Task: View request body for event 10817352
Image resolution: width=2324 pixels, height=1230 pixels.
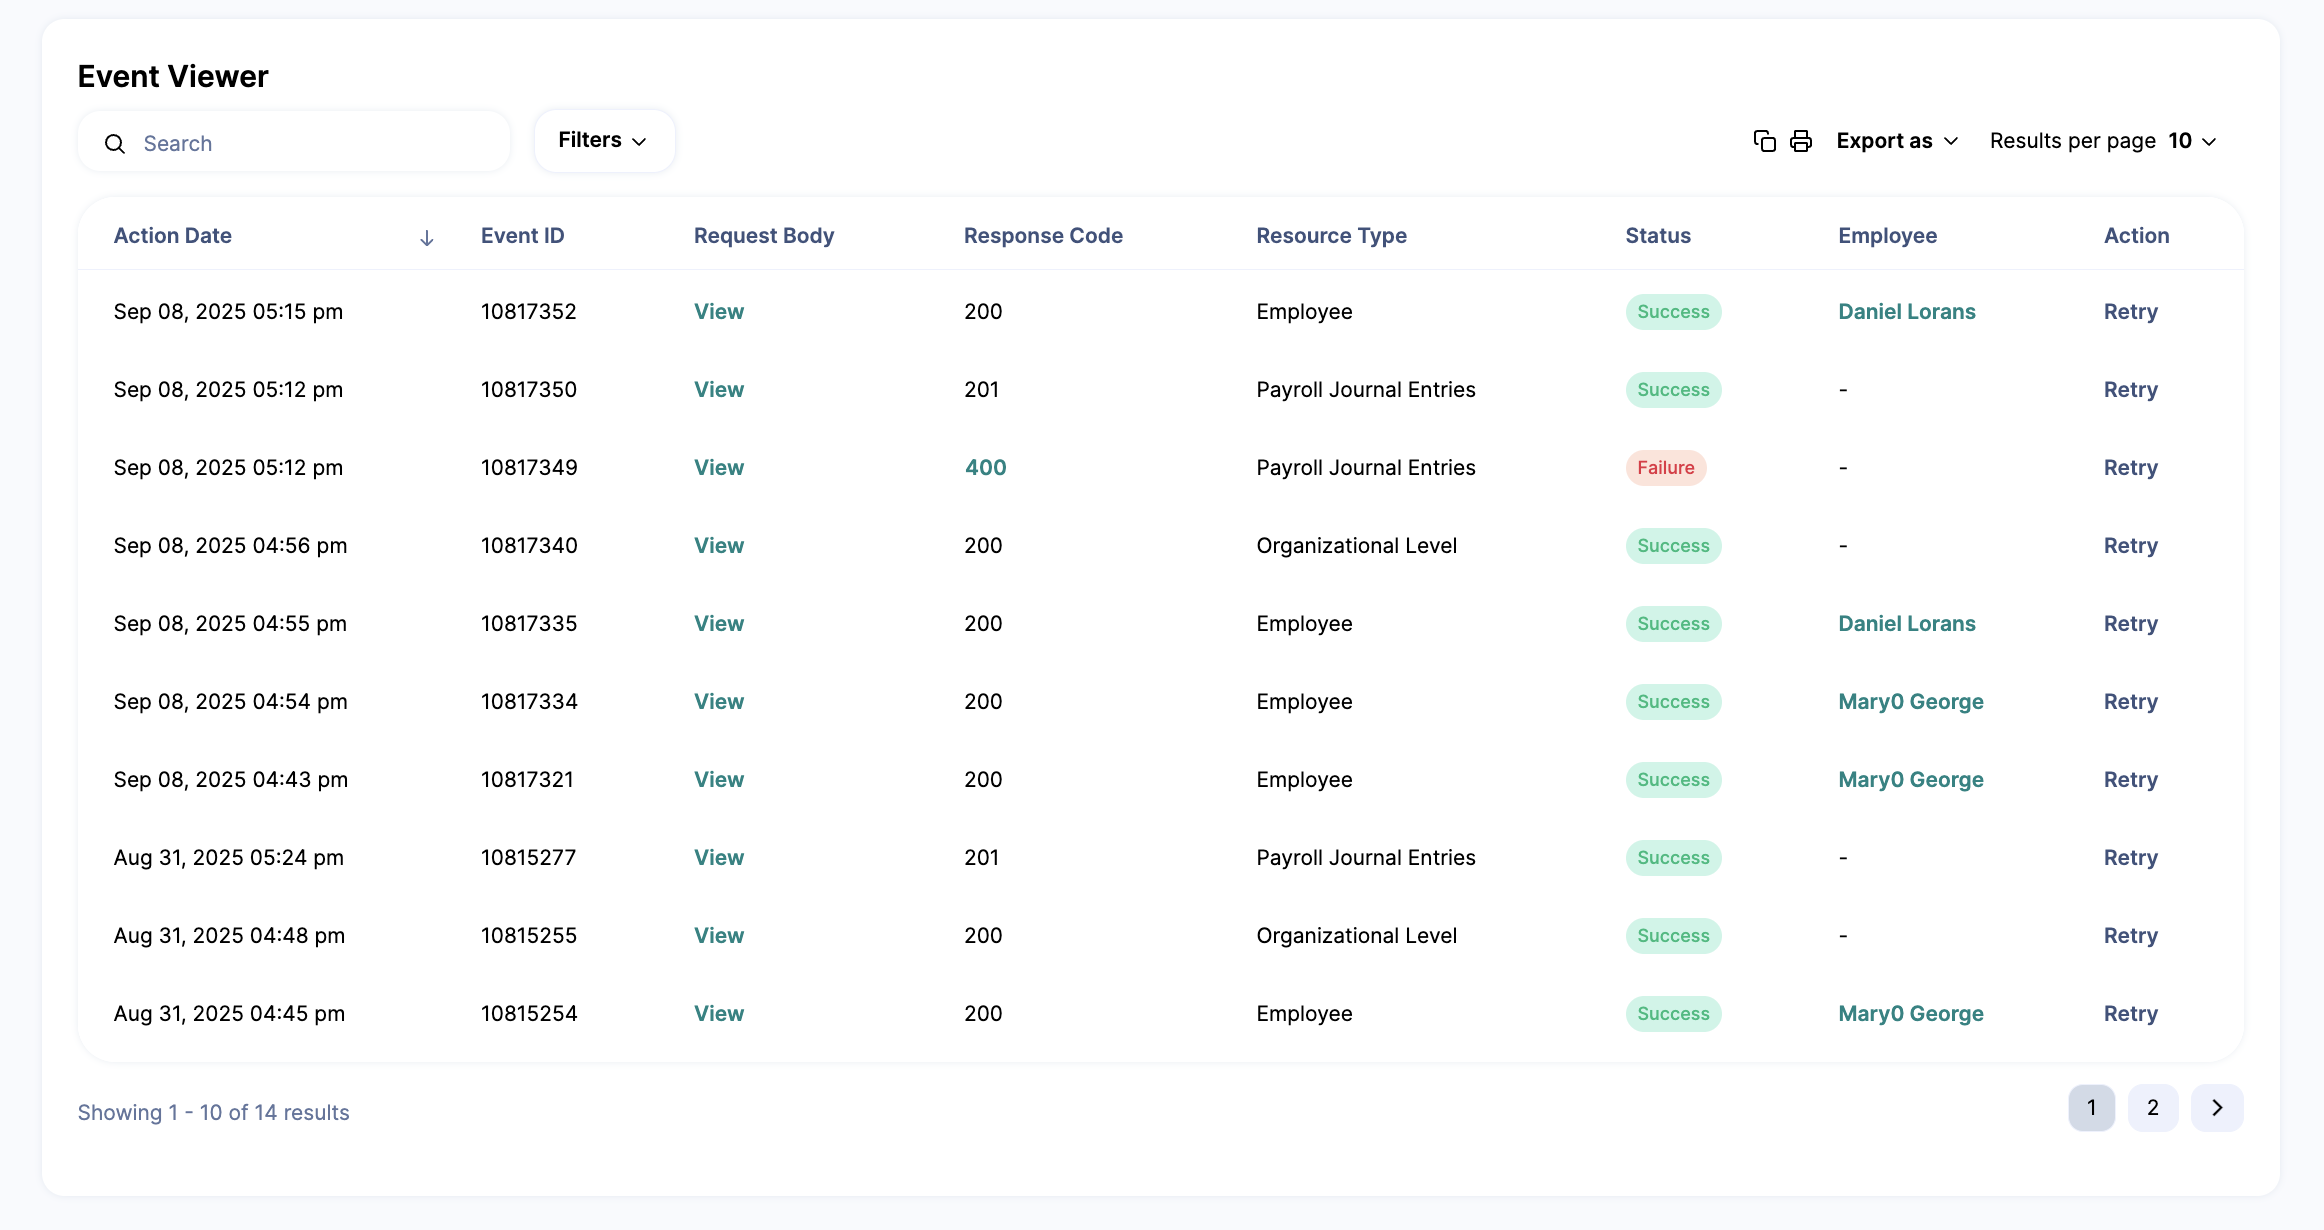Action: 718,312
